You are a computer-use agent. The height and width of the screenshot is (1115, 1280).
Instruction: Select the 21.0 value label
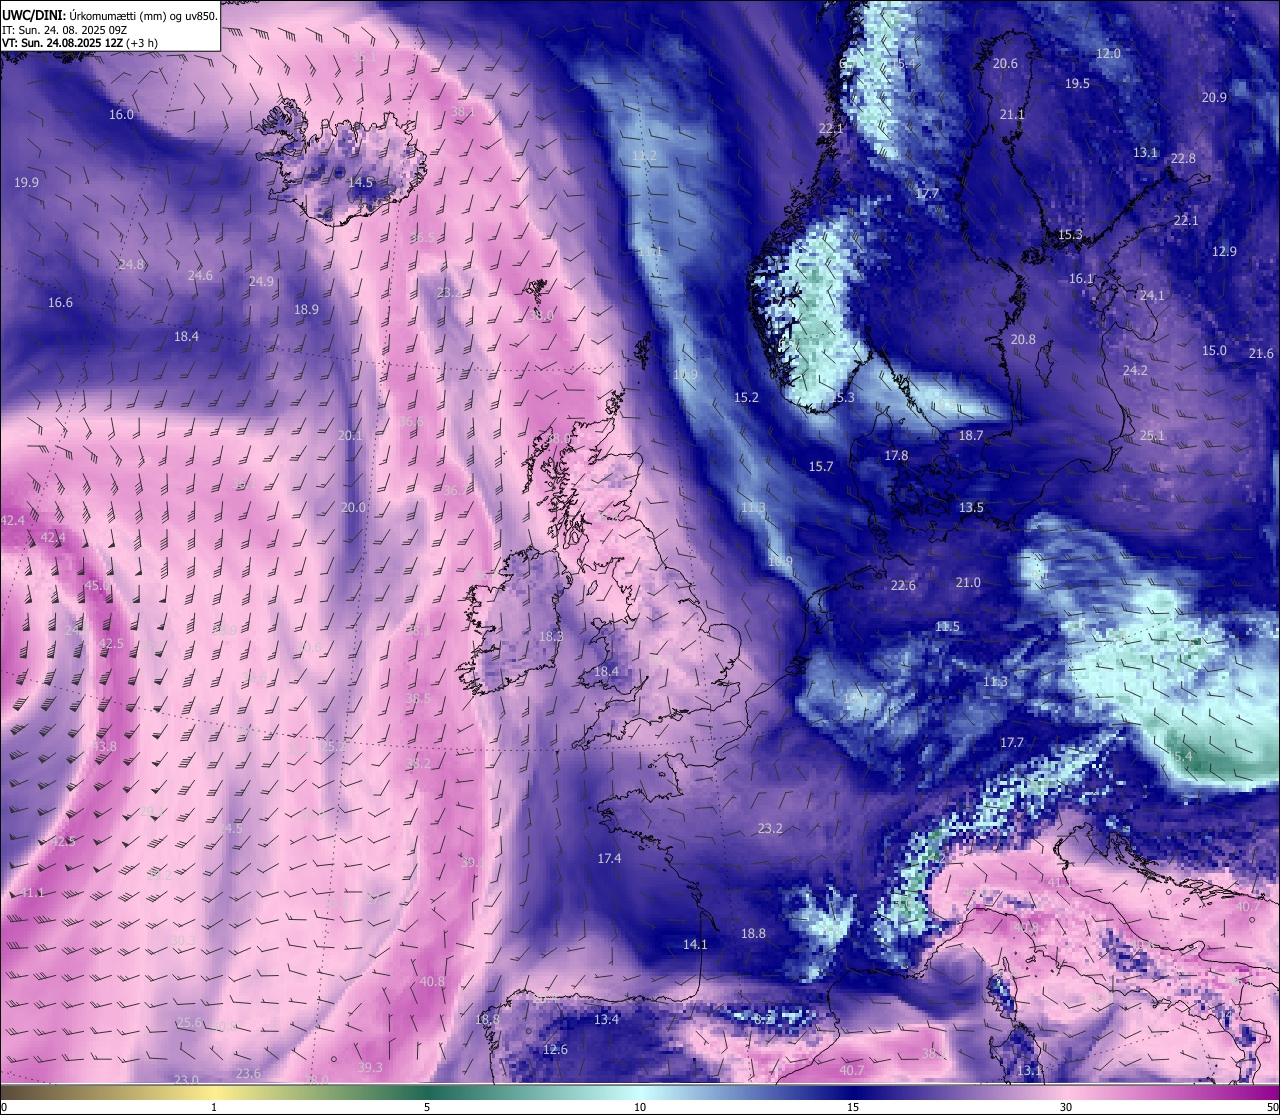[x=968, y=583]
